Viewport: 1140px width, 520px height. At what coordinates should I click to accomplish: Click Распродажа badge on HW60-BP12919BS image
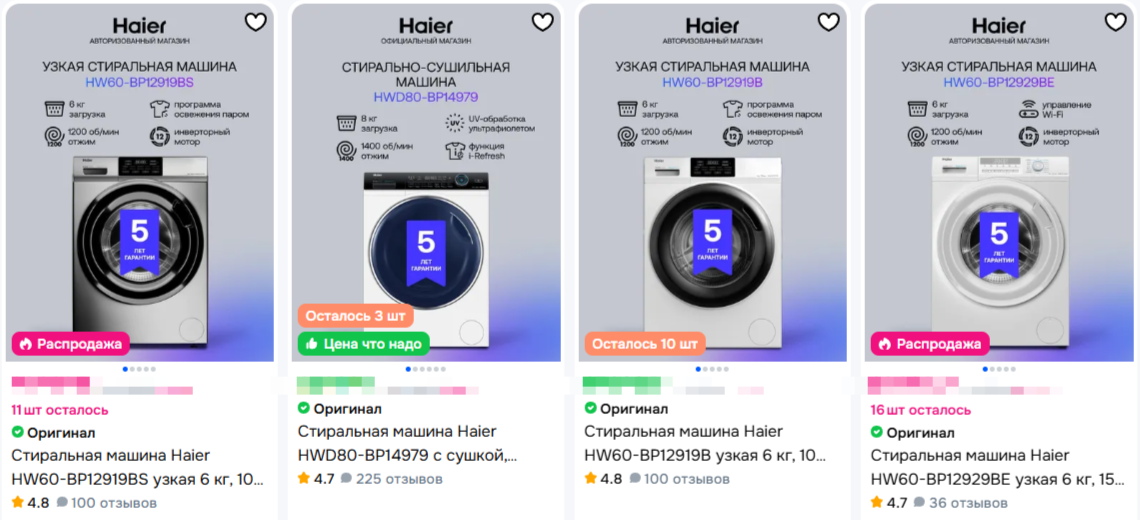[71, 344]
